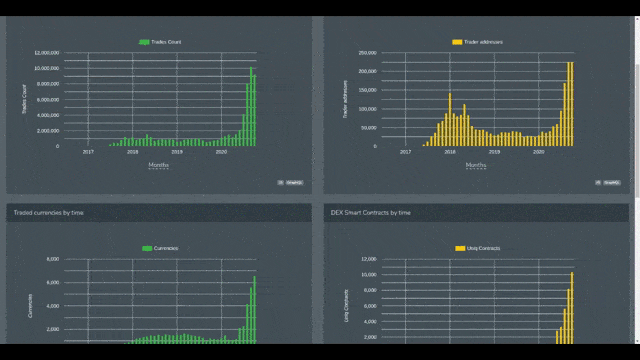Click JS icon button under Trades Count chart
Screen dimensions: 640x360
click(280, 182)
